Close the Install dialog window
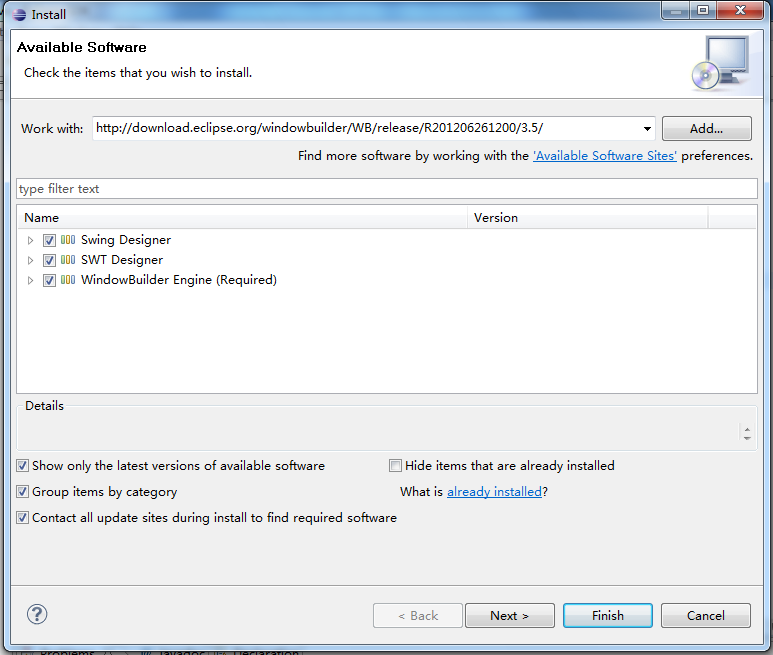This screenshot has height=655, width=773. [x=740, y=10]
